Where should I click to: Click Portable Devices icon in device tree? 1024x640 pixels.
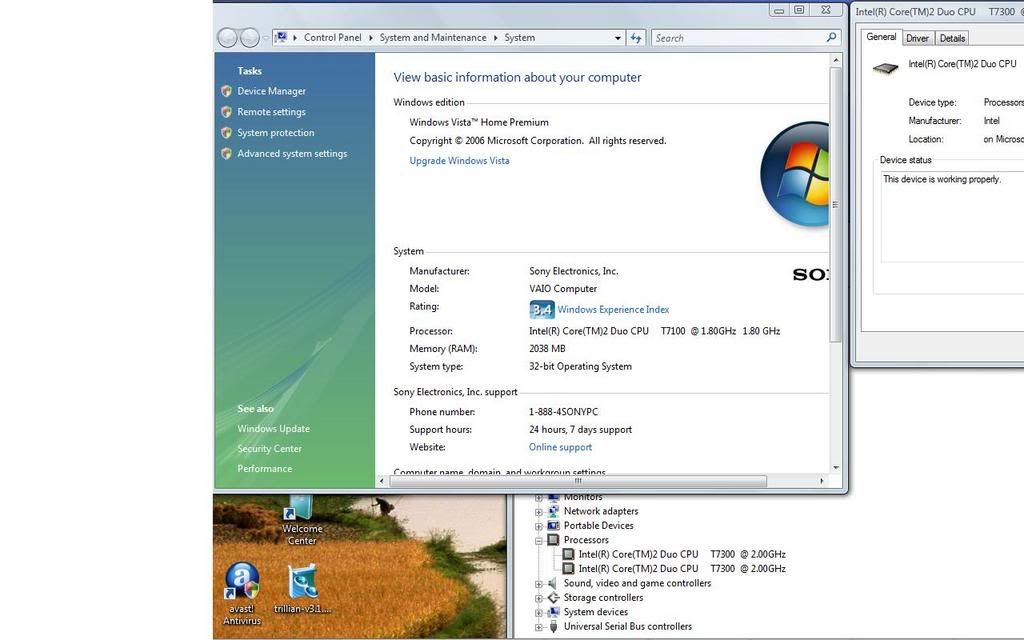click(x=553, y=526)
